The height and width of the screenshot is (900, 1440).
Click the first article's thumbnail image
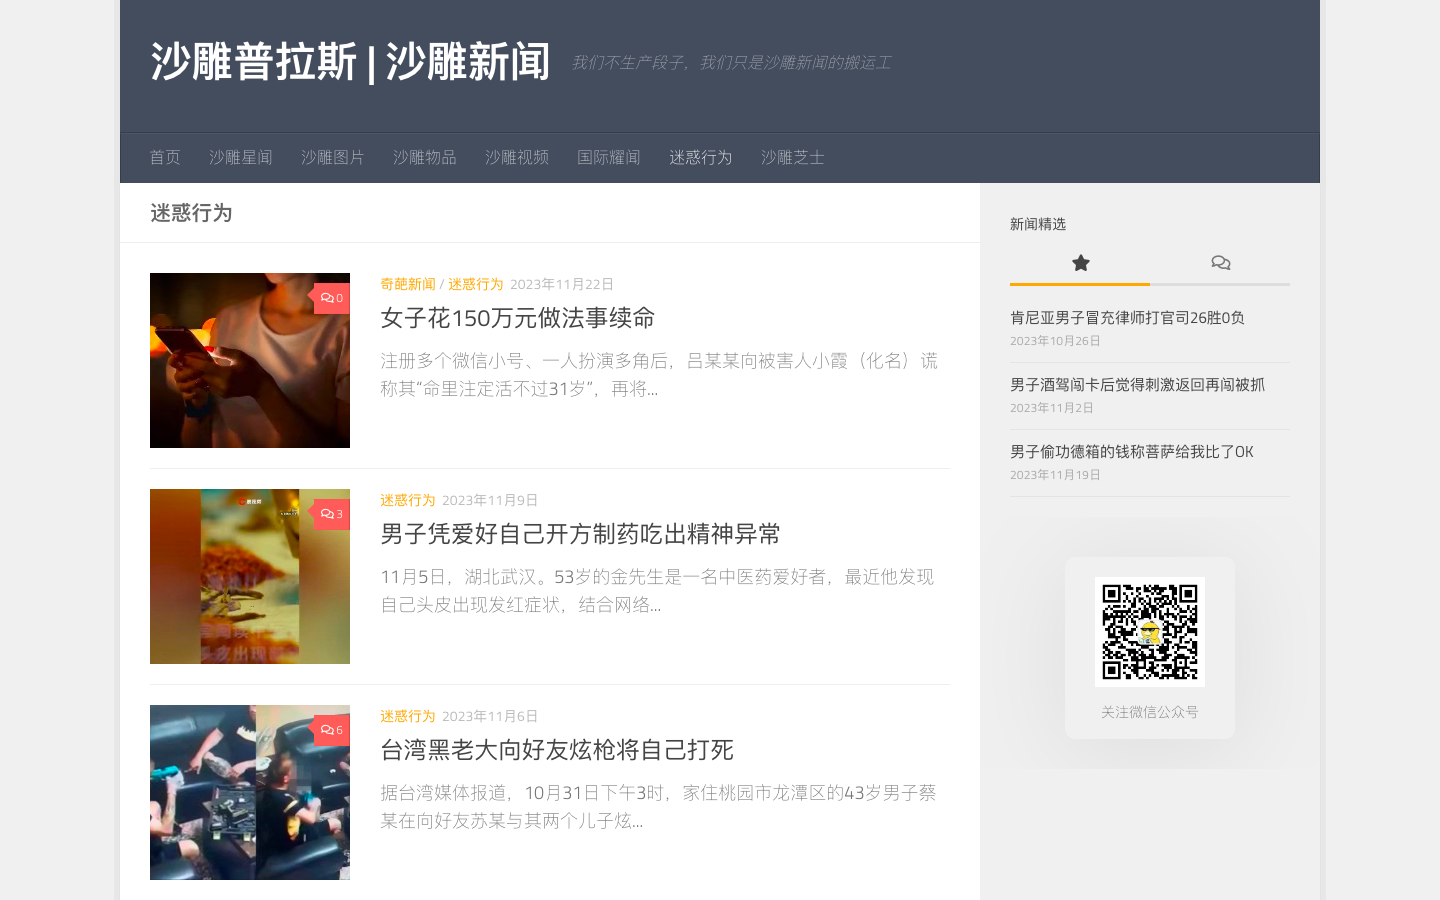click(250, 360)
